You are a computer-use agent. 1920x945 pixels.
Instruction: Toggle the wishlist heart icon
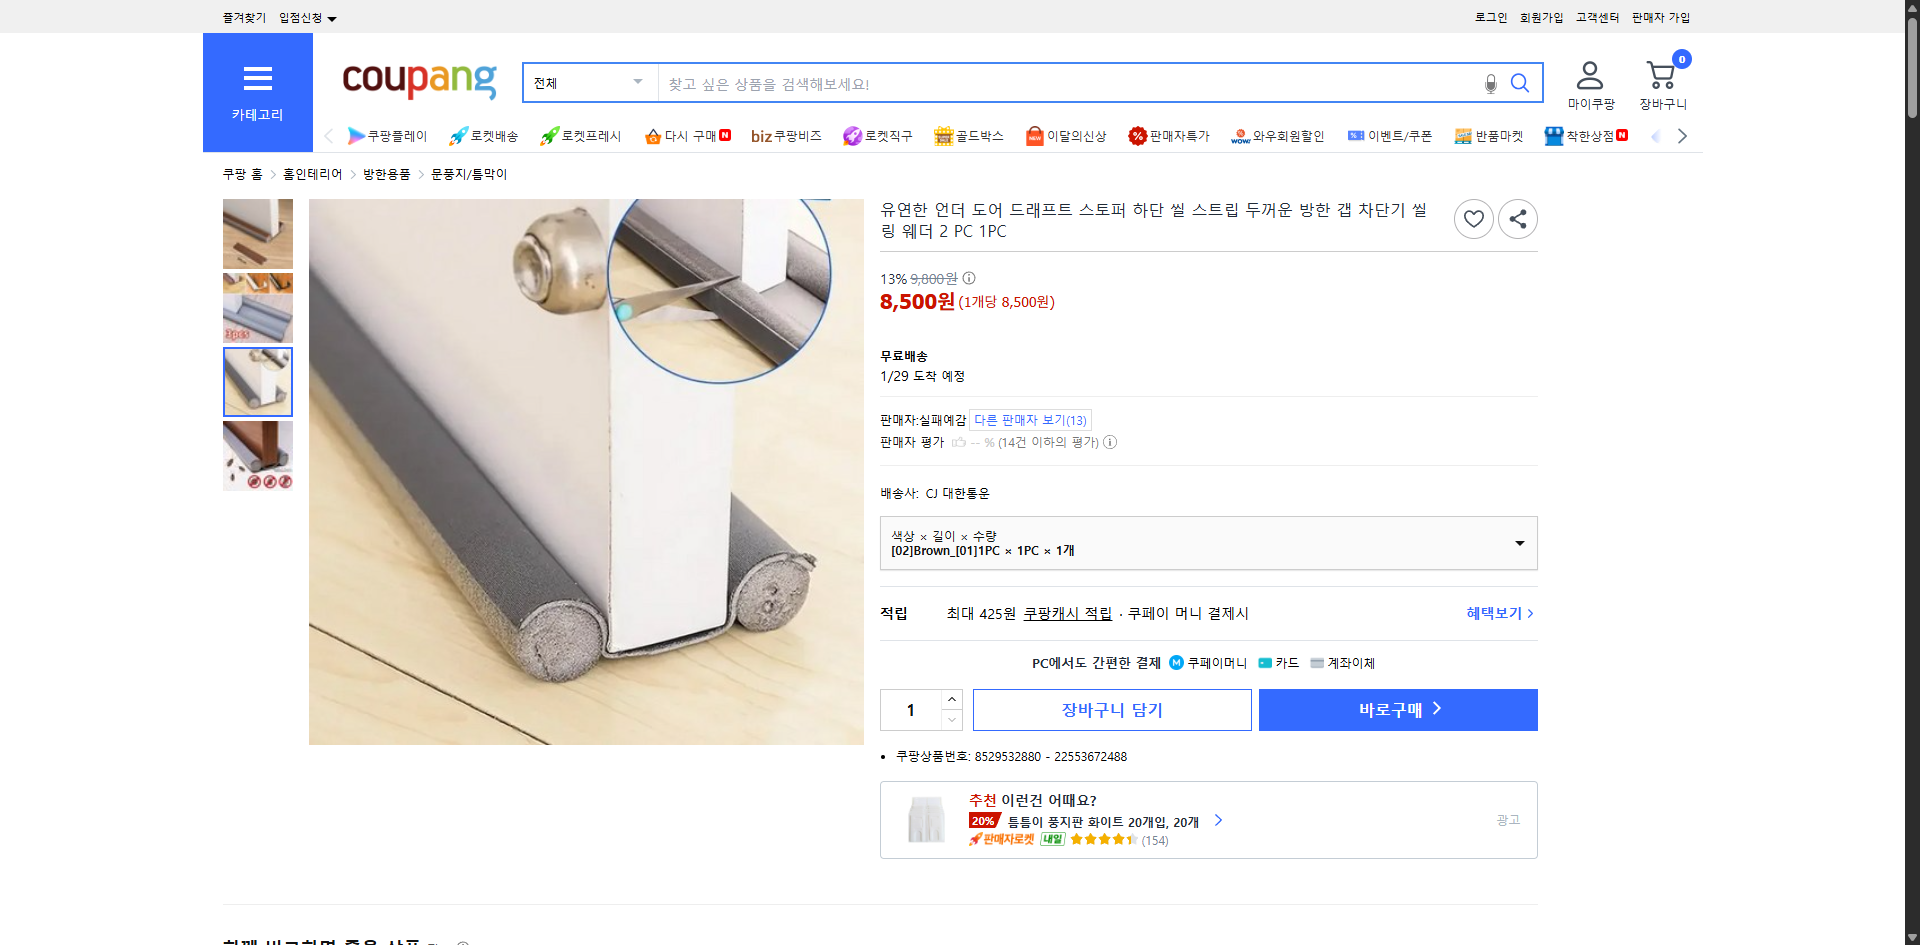[x=1473, y=218]
